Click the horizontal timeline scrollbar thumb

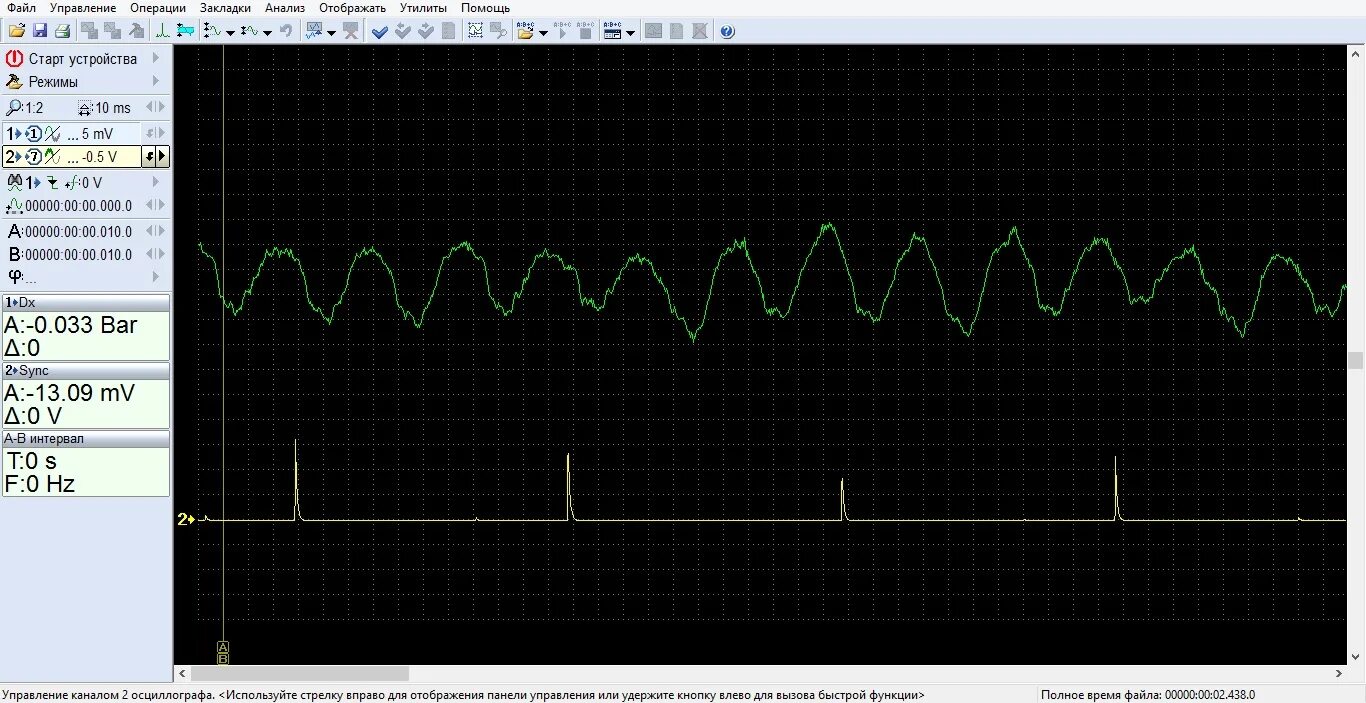tap(299, 674)
